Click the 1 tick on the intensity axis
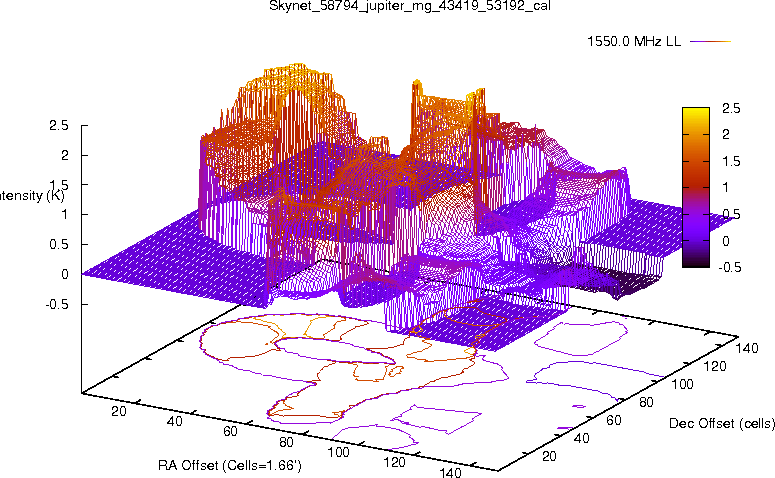This screenshot has width=775, height=478. [65, 215]
